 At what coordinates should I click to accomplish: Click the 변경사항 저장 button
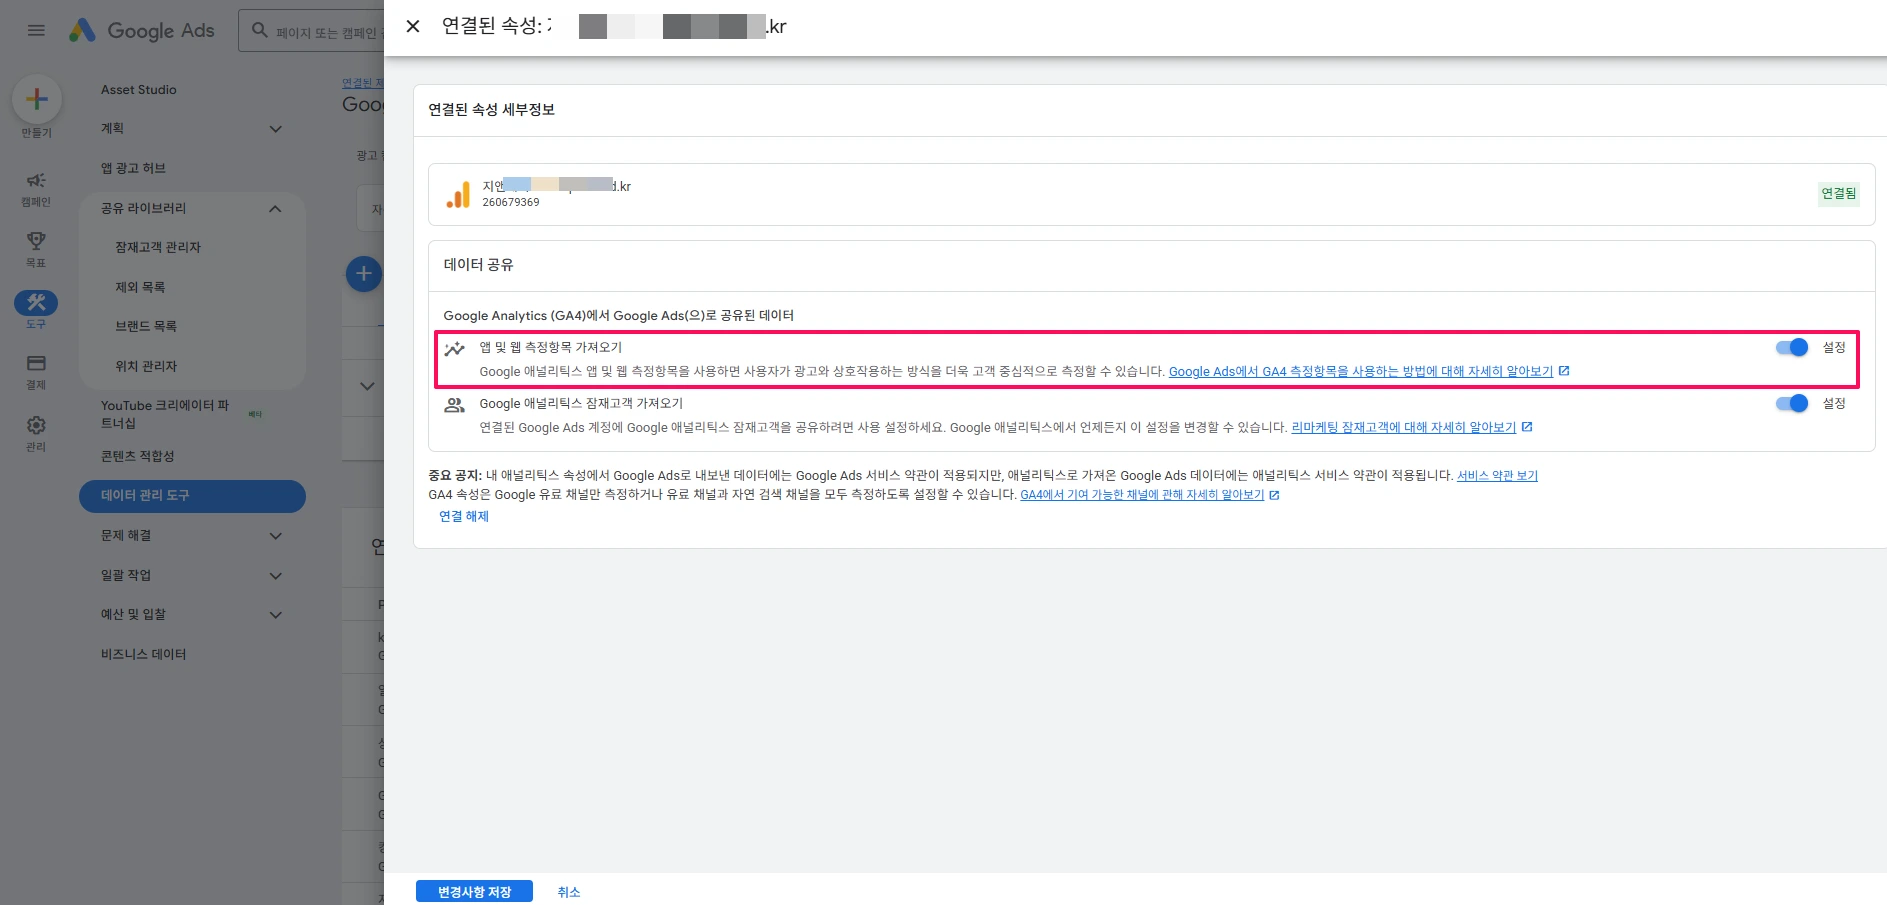474,892
